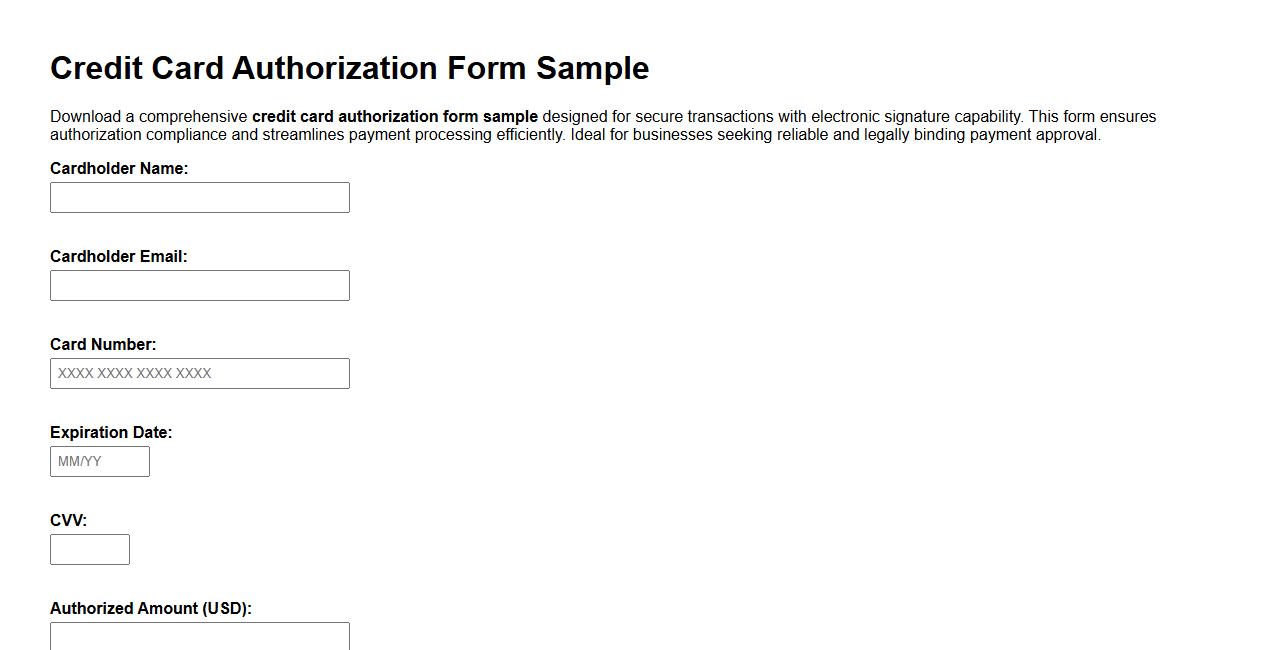The image size is (1278, 650).
Task: Click the Expiration Date MM/YY field
Action: (x=99, y=461)
